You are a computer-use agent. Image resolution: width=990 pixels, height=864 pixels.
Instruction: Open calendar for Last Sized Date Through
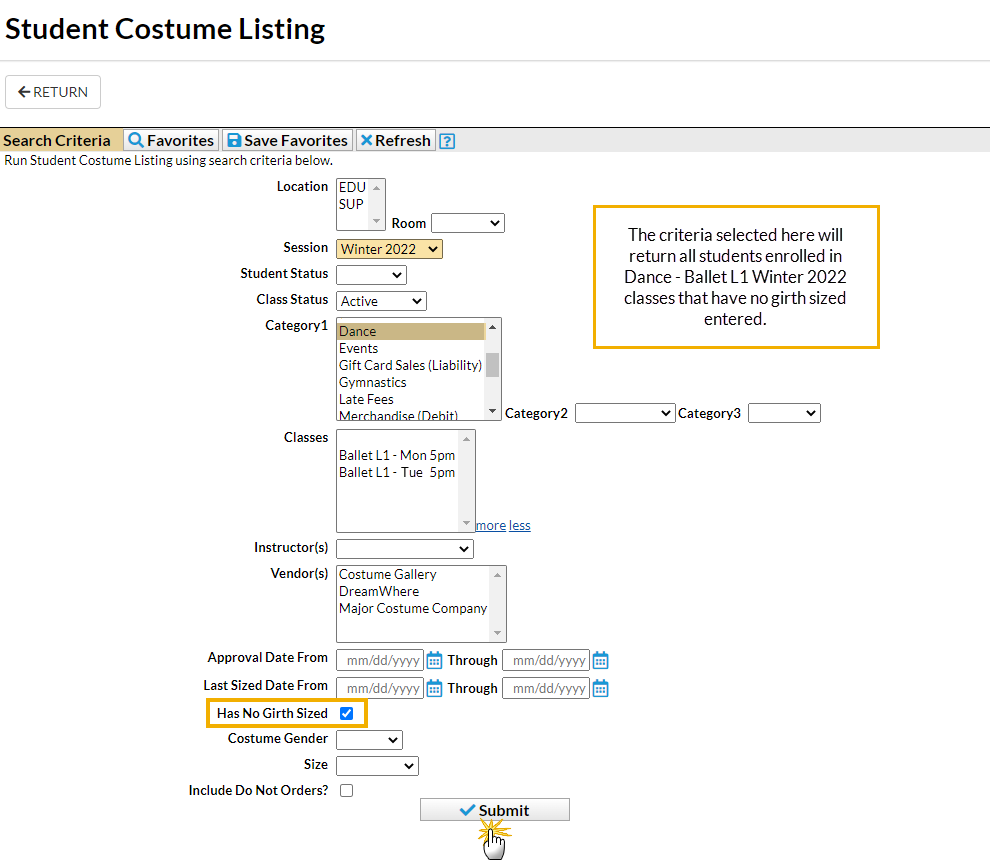600,688
